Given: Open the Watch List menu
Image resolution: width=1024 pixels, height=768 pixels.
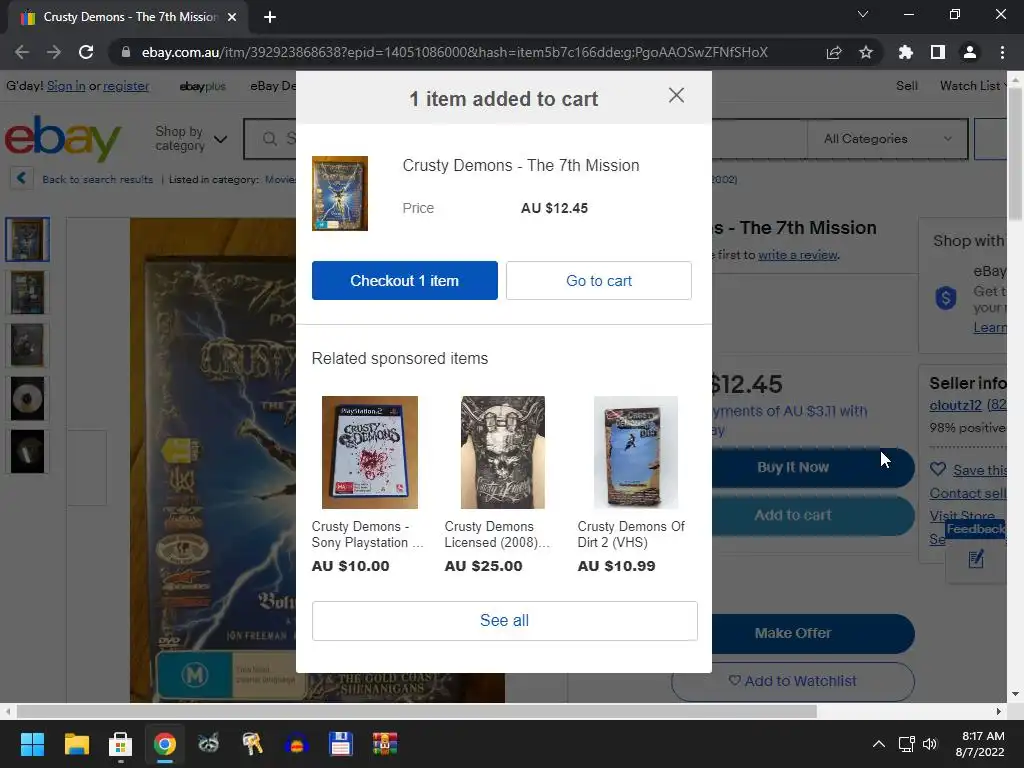Looking at the screenshot, I should point(972,86).
